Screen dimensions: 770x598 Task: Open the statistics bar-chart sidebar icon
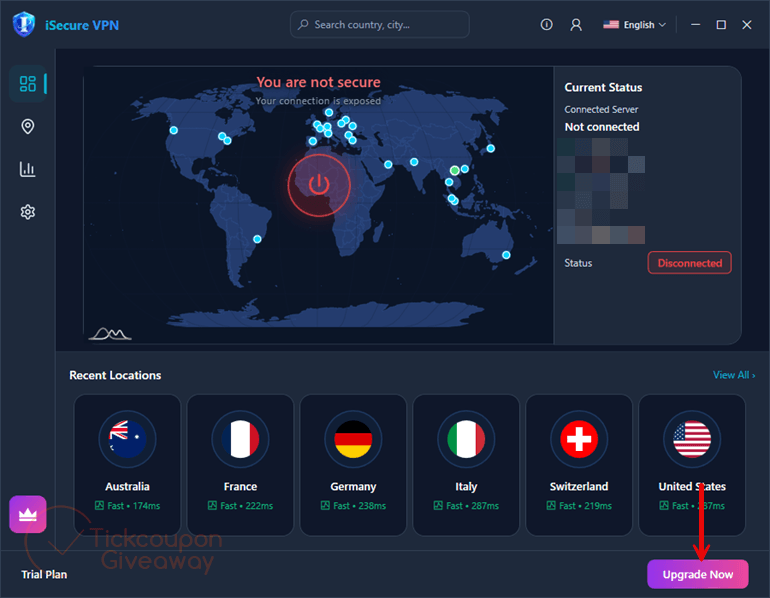point(28,169)
